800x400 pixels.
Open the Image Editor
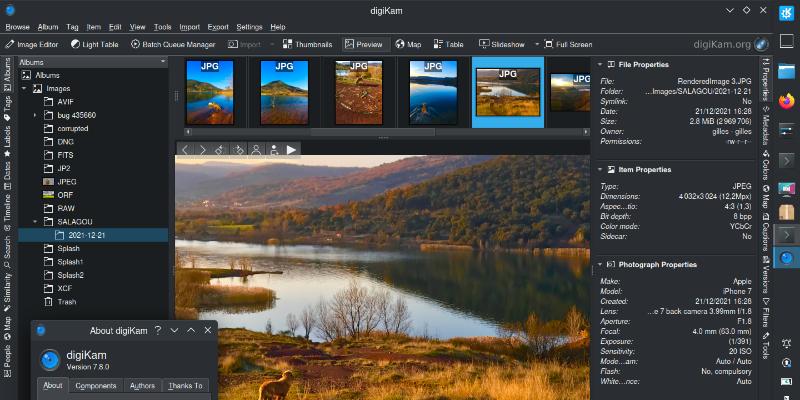[x=34, y=44]
